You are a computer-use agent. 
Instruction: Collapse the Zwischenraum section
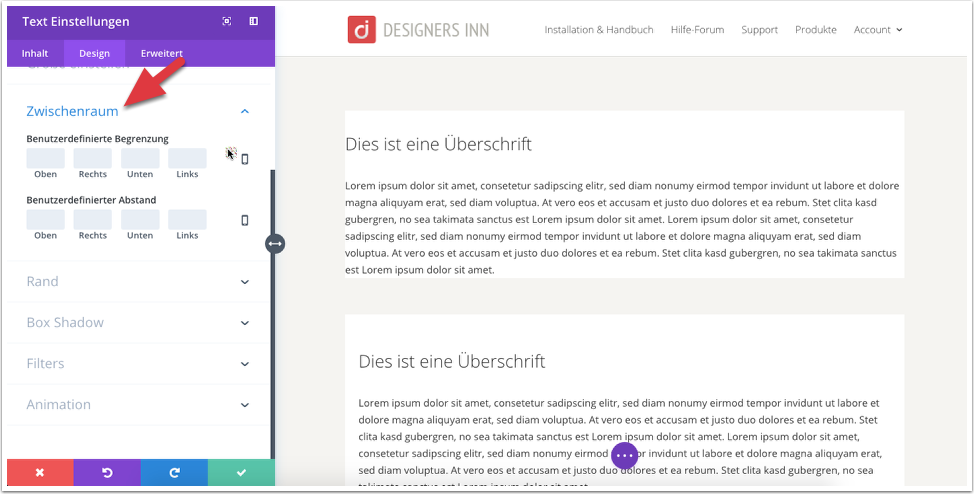245,111
